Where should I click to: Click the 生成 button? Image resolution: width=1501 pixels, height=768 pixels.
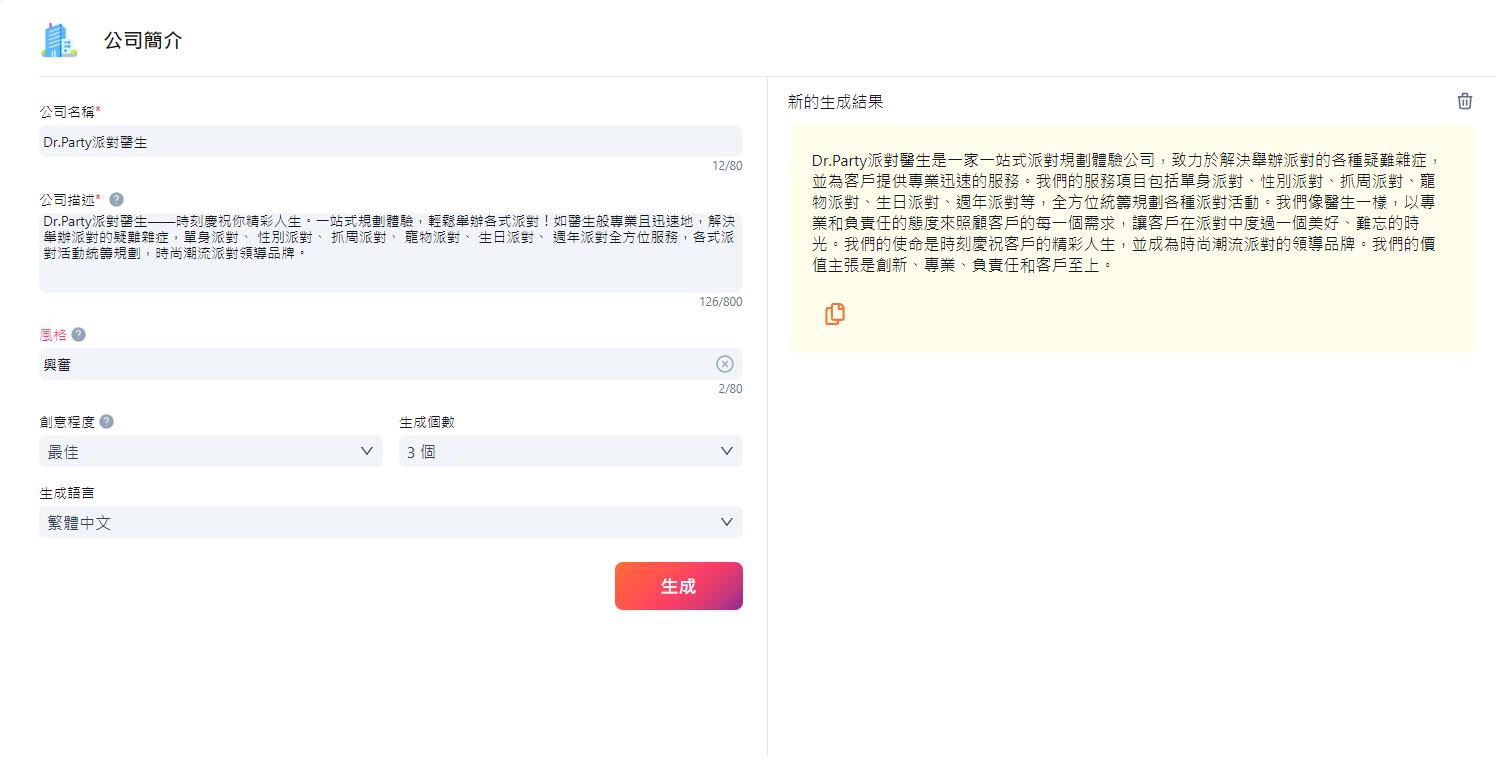point(678,586)
